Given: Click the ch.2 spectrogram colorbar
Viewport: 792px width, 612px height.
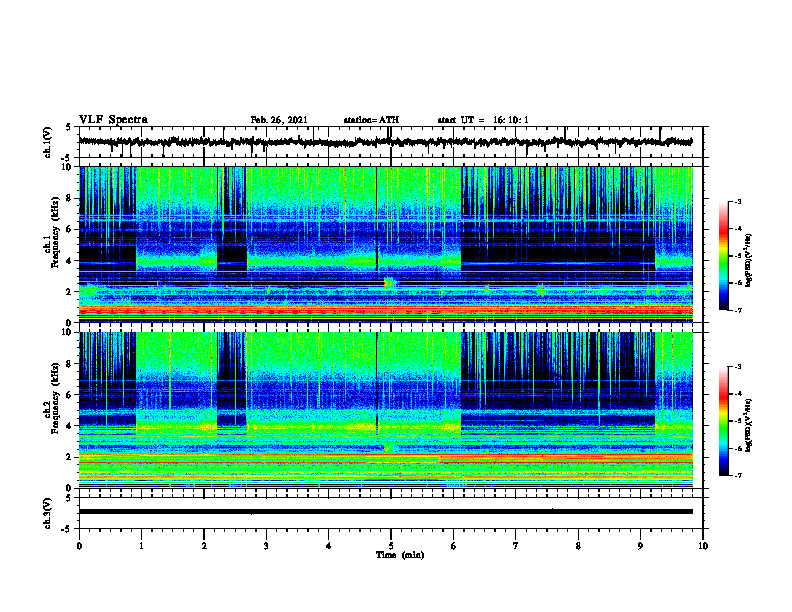Looking at the screenshot, I should pyautogui.click(x=724, y=421).
